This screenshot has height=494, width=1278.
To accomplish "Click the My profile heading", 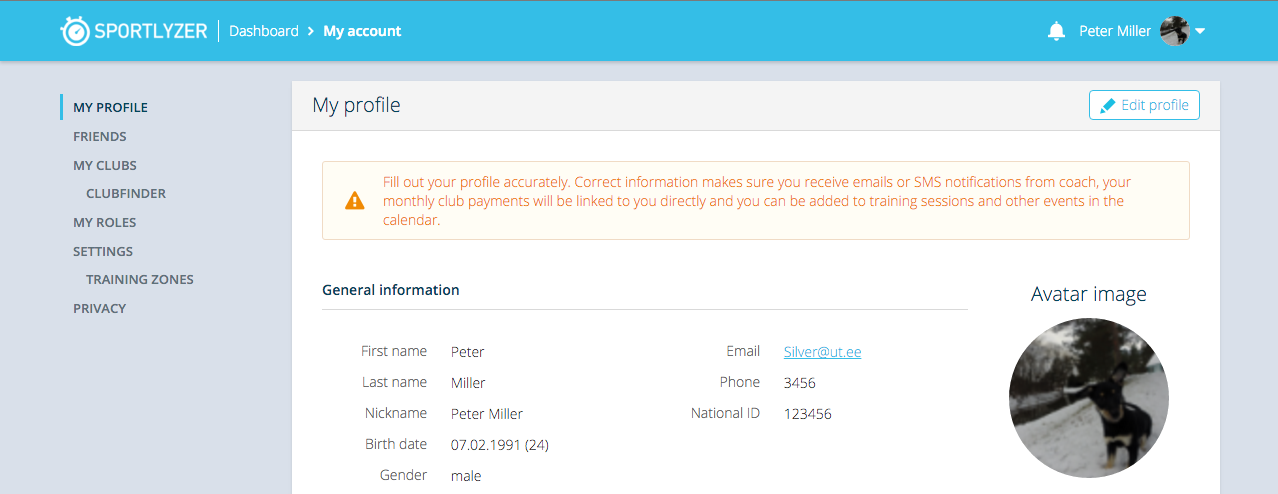I will (x=356, y=105).
